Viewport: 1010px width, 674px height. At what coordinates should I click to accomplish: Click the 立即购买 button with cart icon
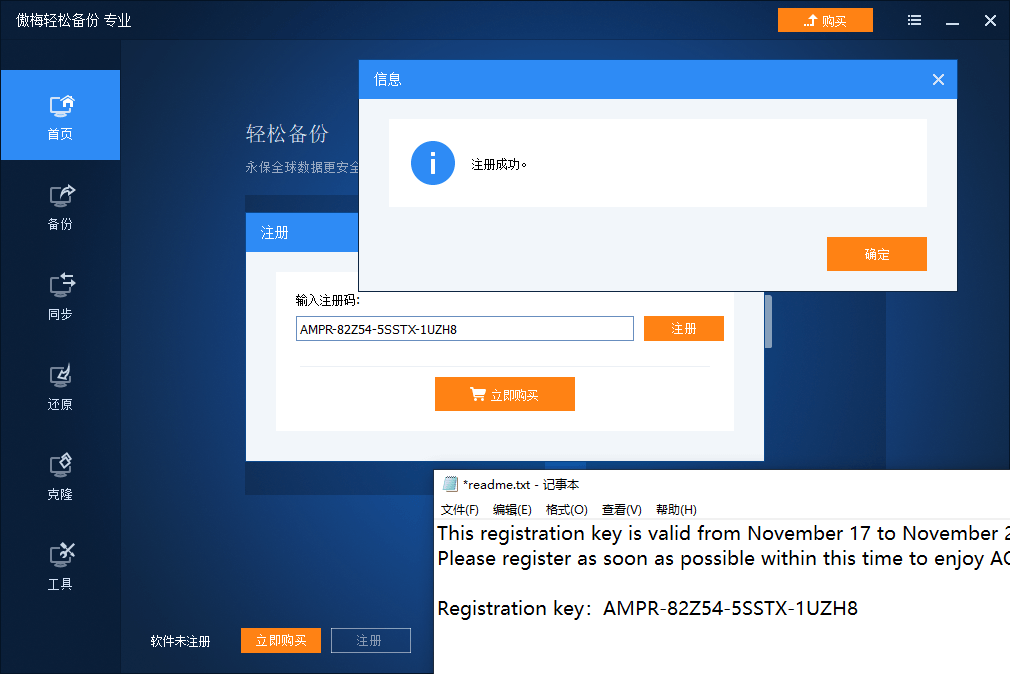click(504, 394)
